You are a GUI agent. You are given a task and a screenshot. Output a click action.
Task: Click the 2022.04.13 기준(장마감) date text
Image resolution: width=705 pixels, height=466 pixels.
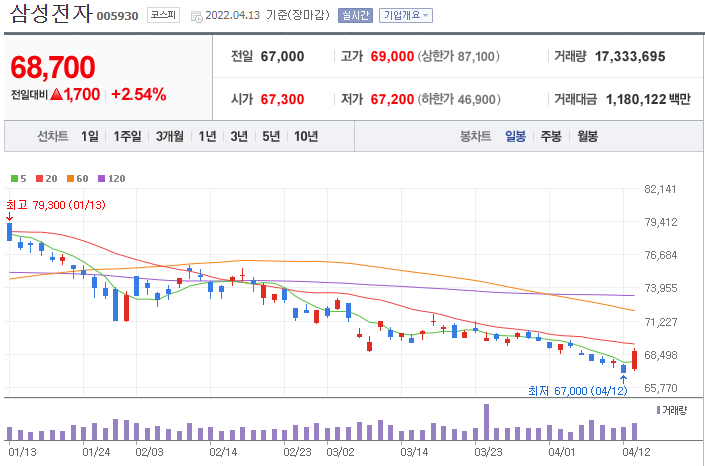pos(267,15)
